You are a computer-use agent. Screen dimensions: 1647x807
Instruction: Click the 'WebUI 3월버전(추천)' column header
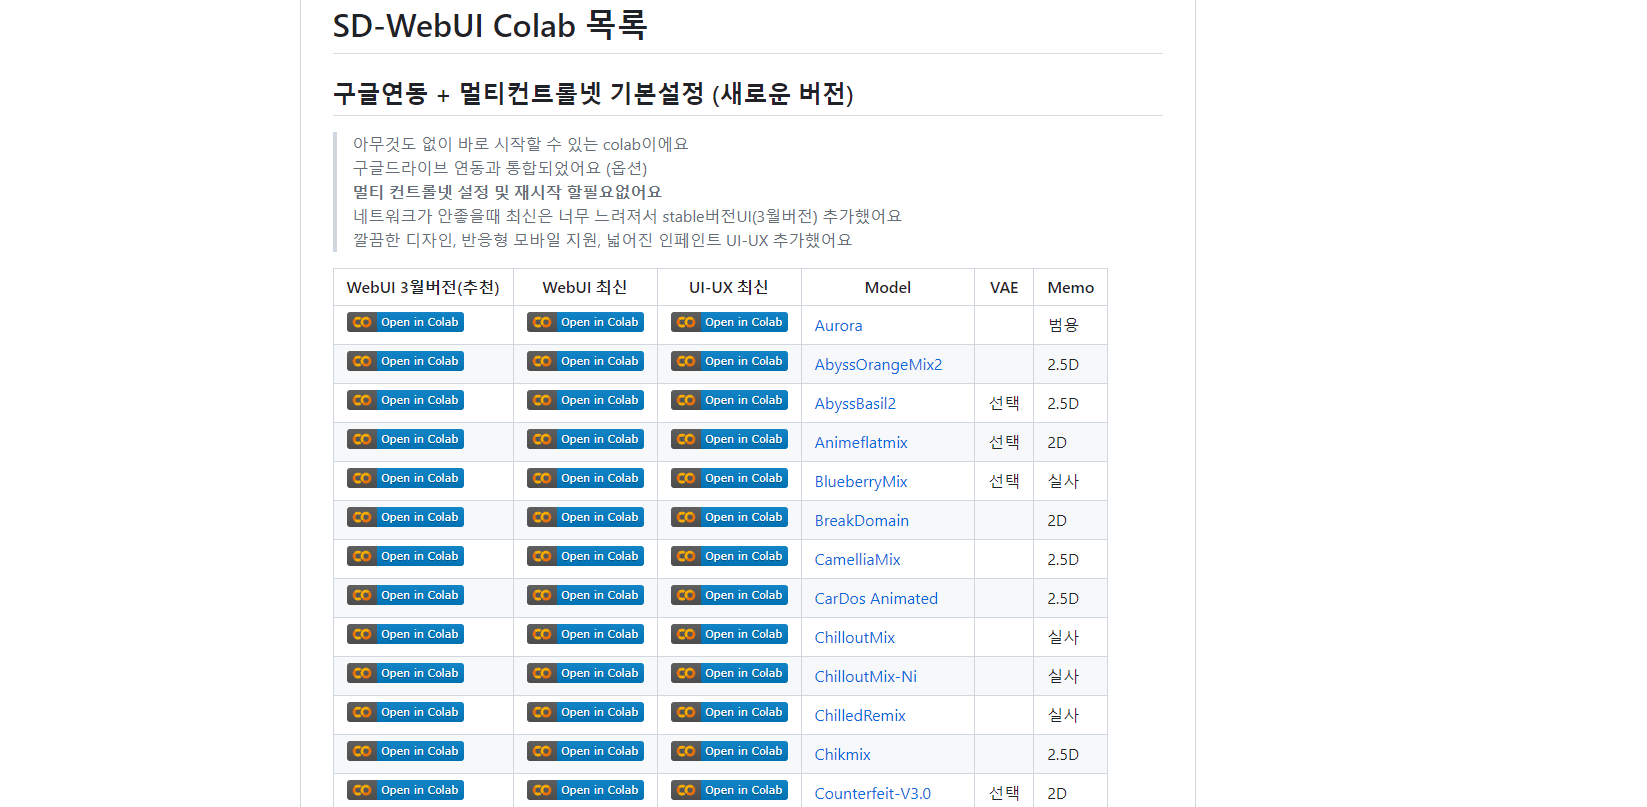[x=423, y=287]
